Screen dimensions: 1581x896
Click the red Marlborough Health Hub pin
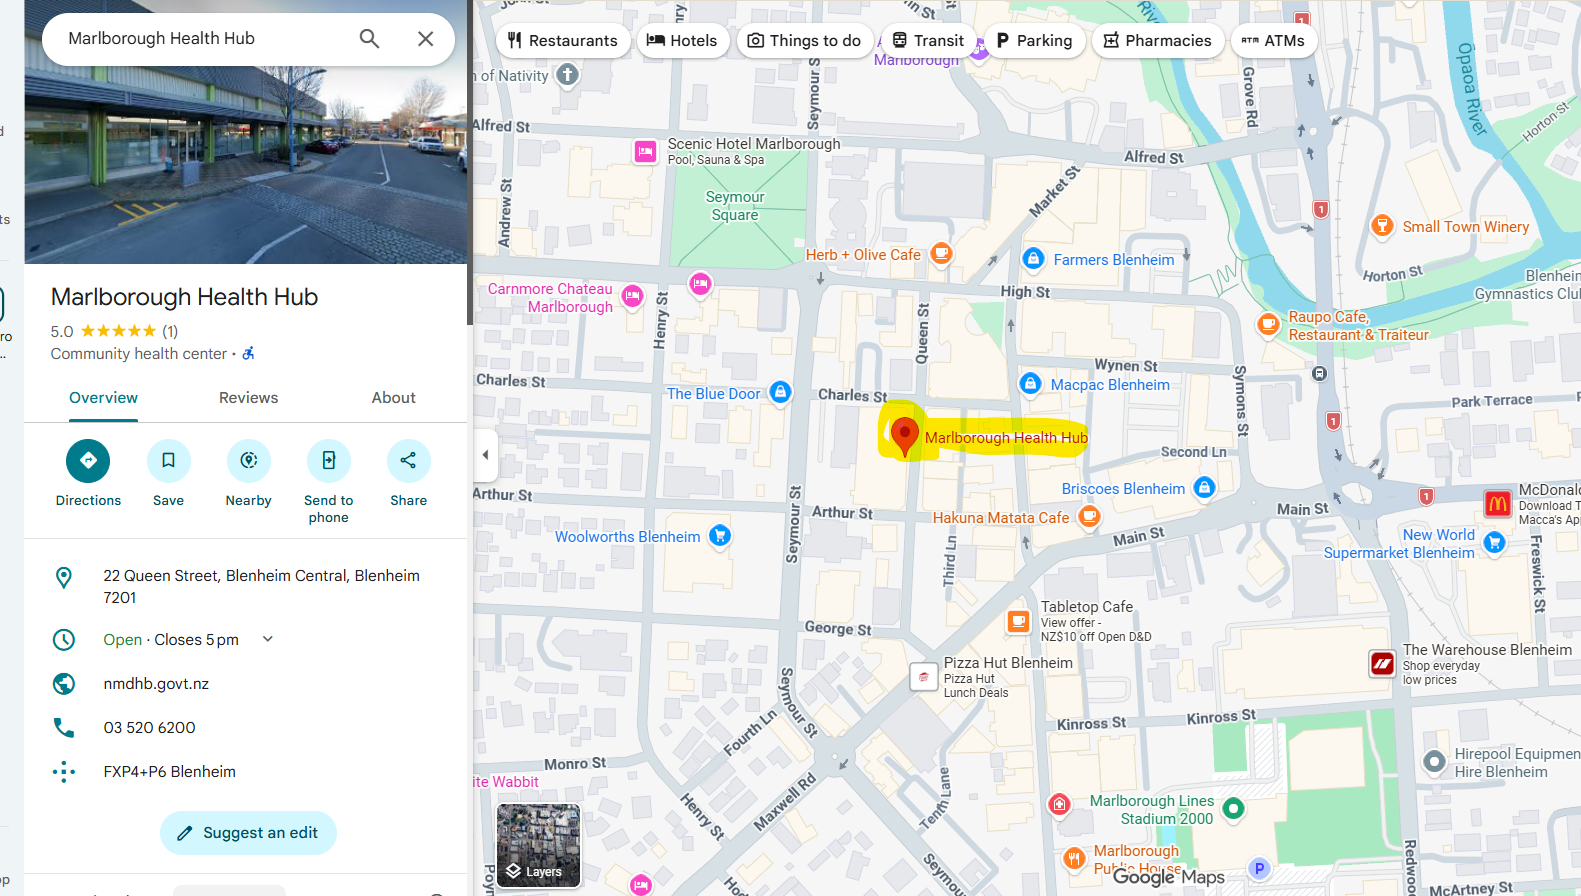(x=904, y=437)
